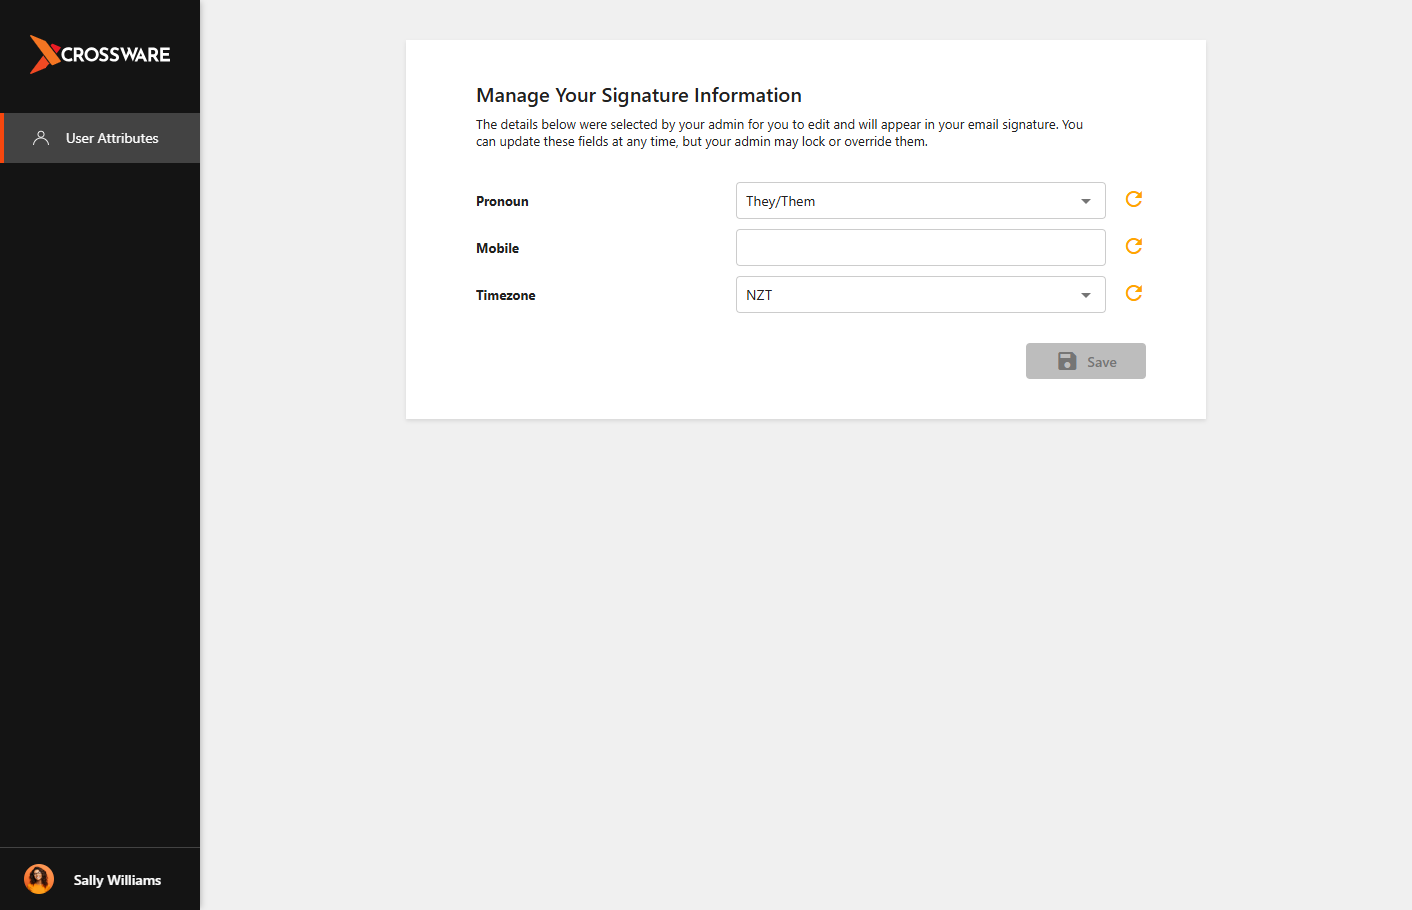Click the arrow on the Timezone combo box
Viewport: 1412px width, 910px height.
point(1086,295)
